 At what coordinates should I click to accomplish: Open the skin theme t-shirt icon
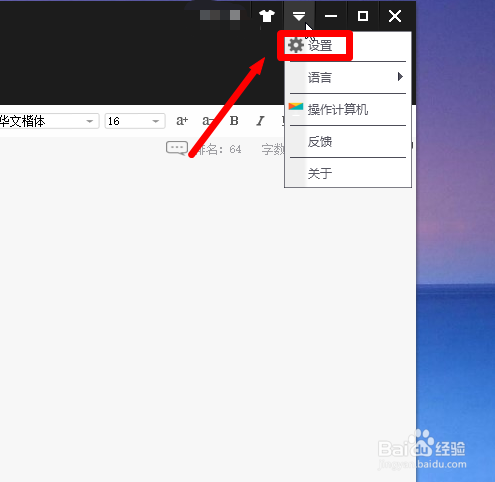[x=267, y=16]
